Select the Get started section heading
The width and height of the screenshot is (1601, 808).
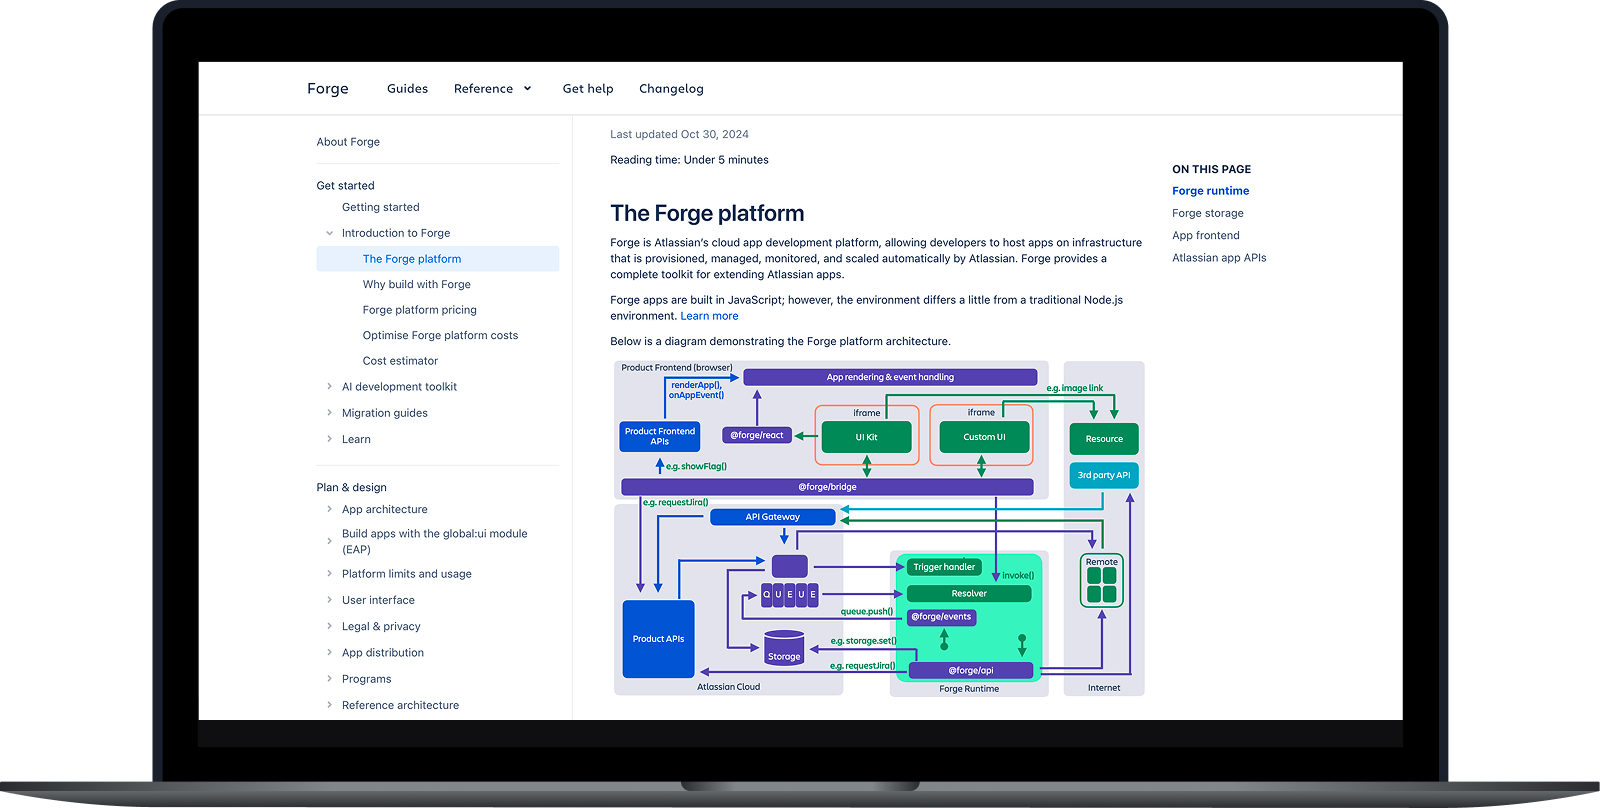click(x=345, y=185)
